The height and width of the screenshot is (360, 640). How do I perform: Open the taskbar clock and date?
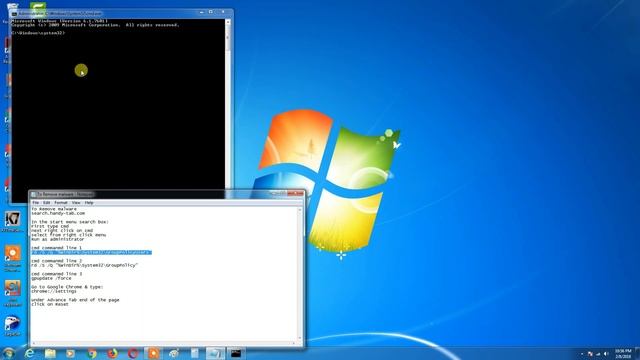623,354
